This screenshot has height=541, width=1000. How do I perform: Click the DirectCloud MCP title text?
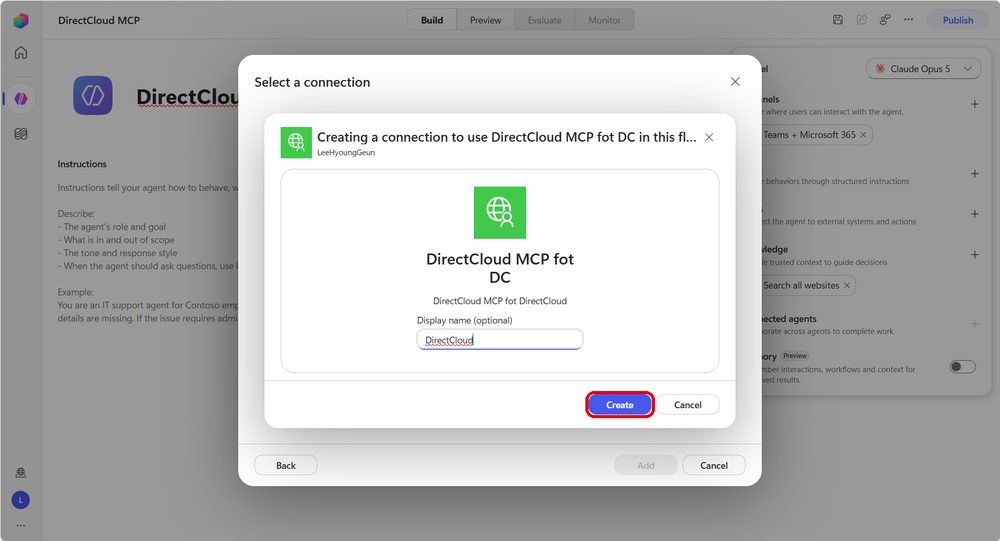click(x=99, y=20)
